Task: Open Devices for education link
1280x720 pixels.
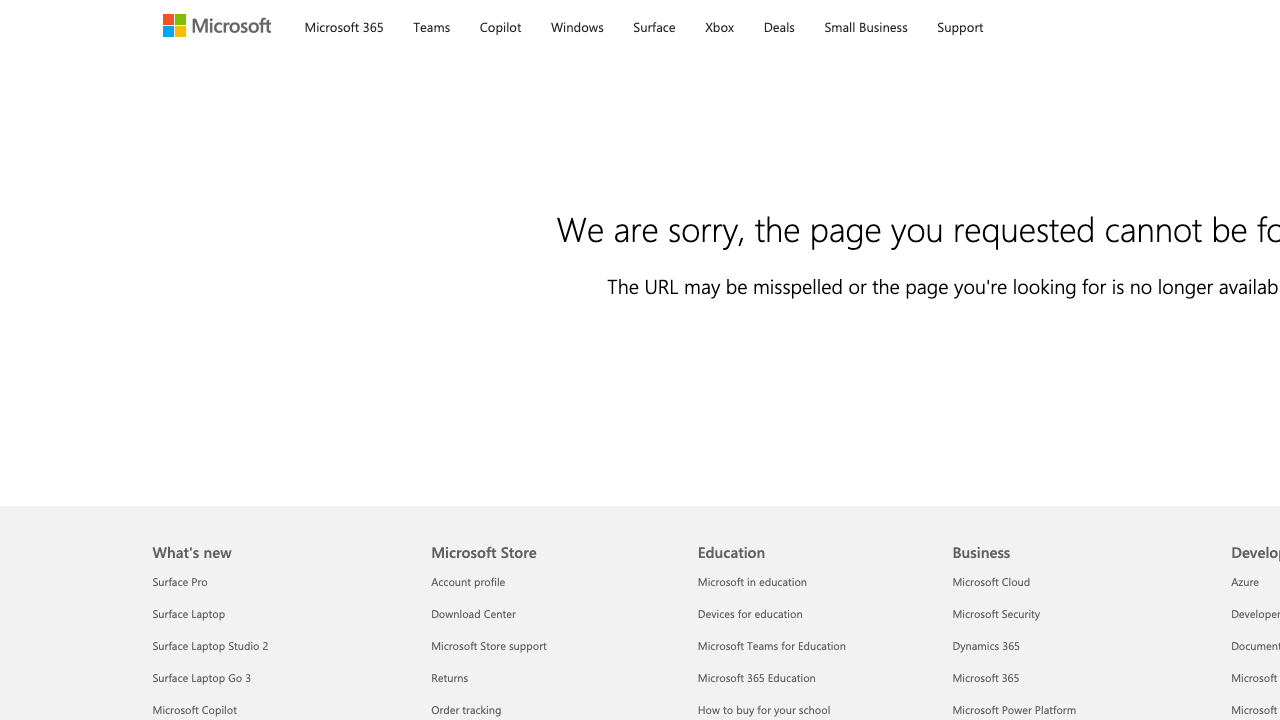Action: [x=750, y=614]
